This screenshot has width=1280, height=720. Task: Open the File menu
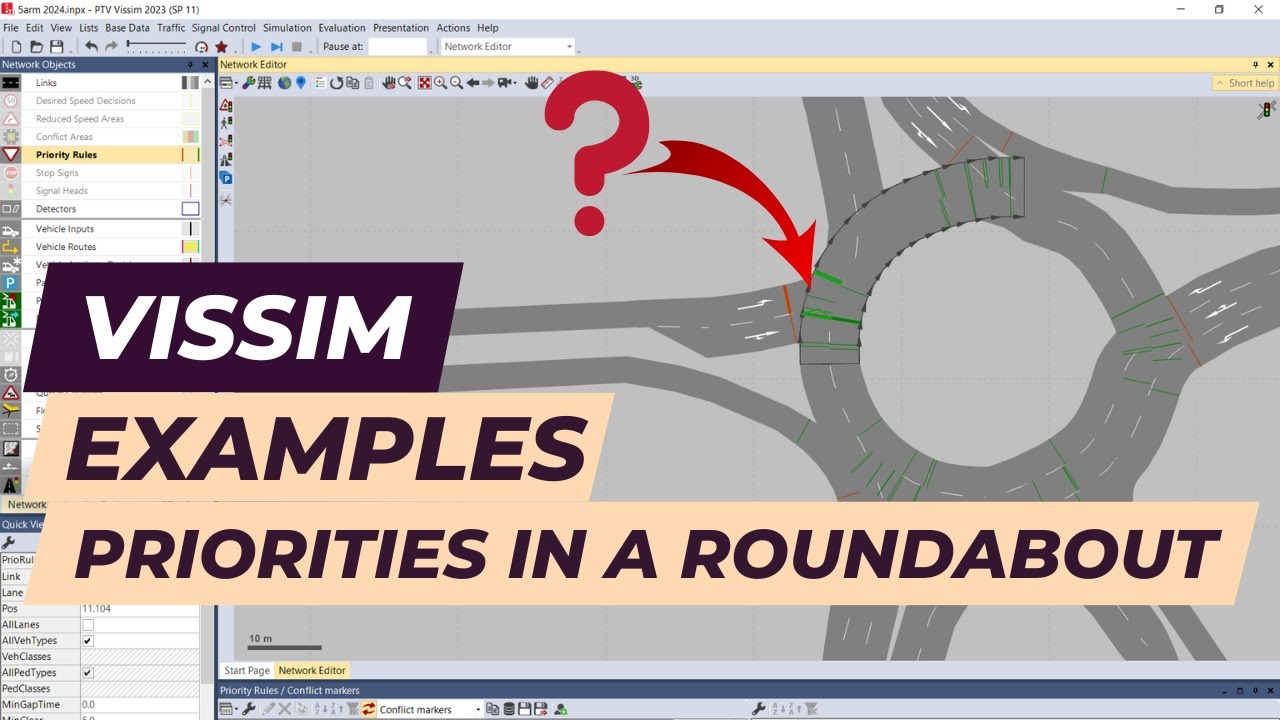11,28
